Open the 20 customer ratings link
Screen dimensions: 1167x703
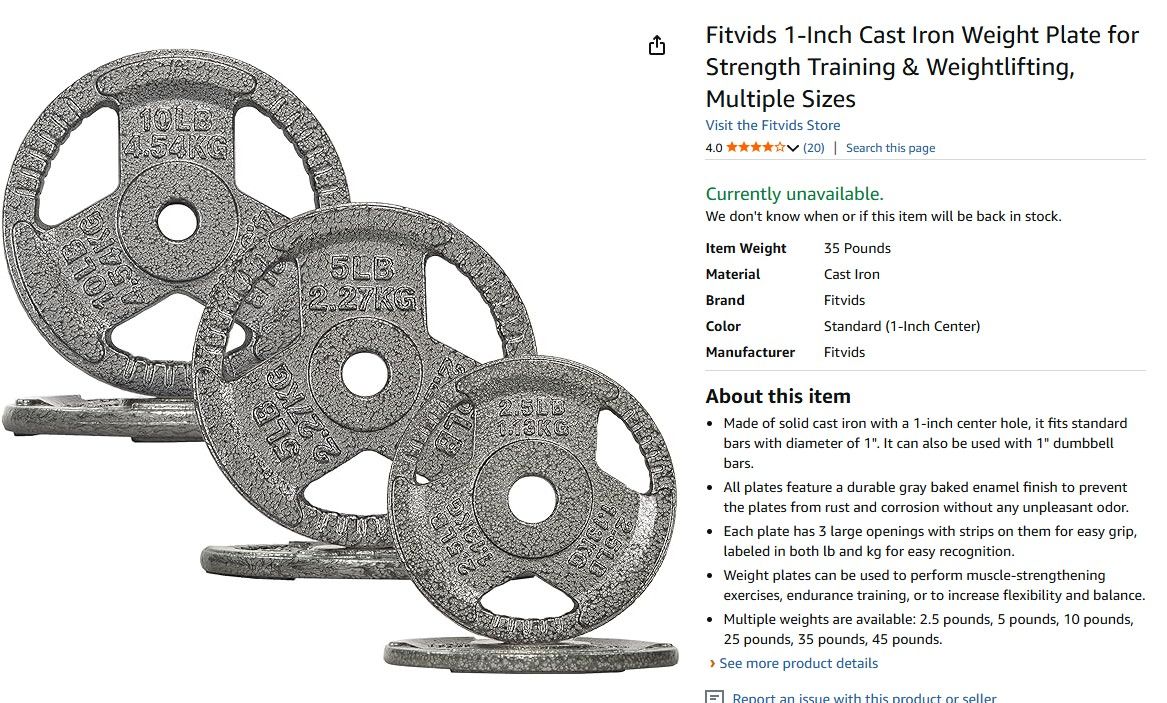(814, 148)
